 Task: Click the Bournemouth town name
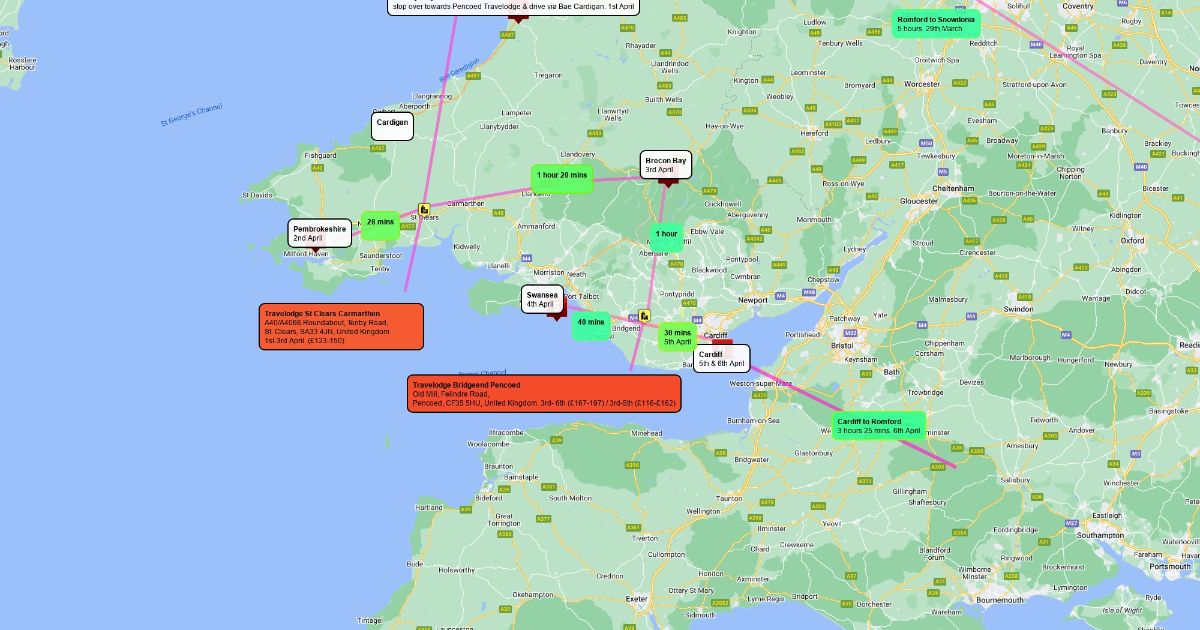coord(1000,599)
